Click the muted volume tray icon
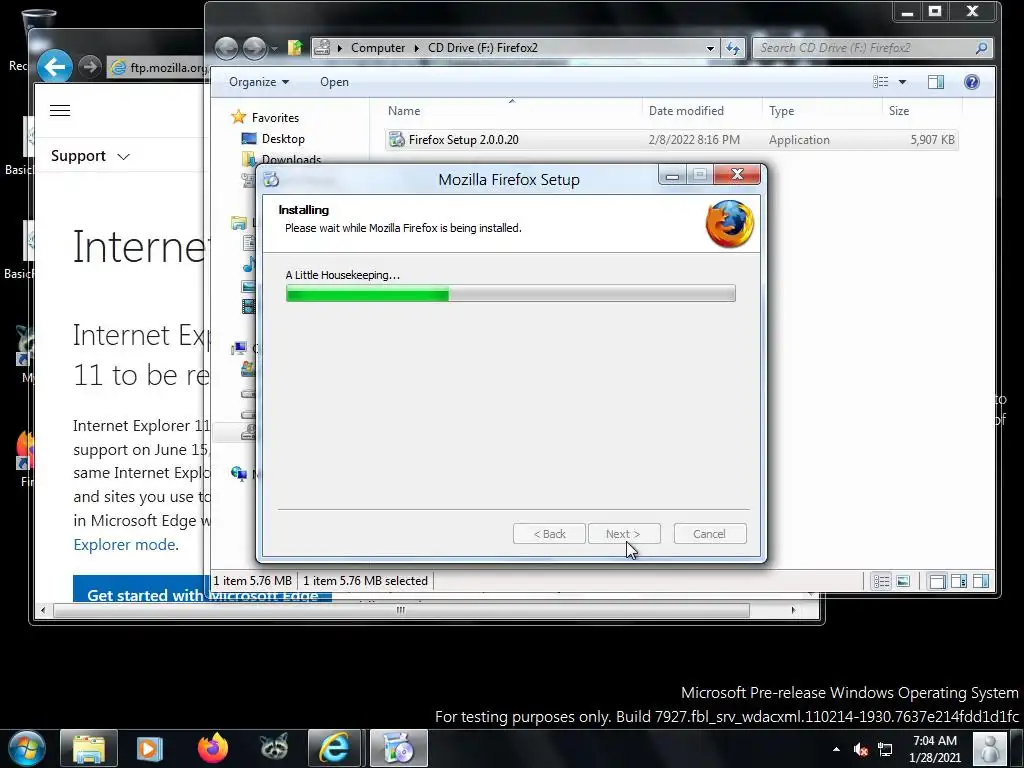The height and width of the screenshot is (768, 1024). coord(861,750)
